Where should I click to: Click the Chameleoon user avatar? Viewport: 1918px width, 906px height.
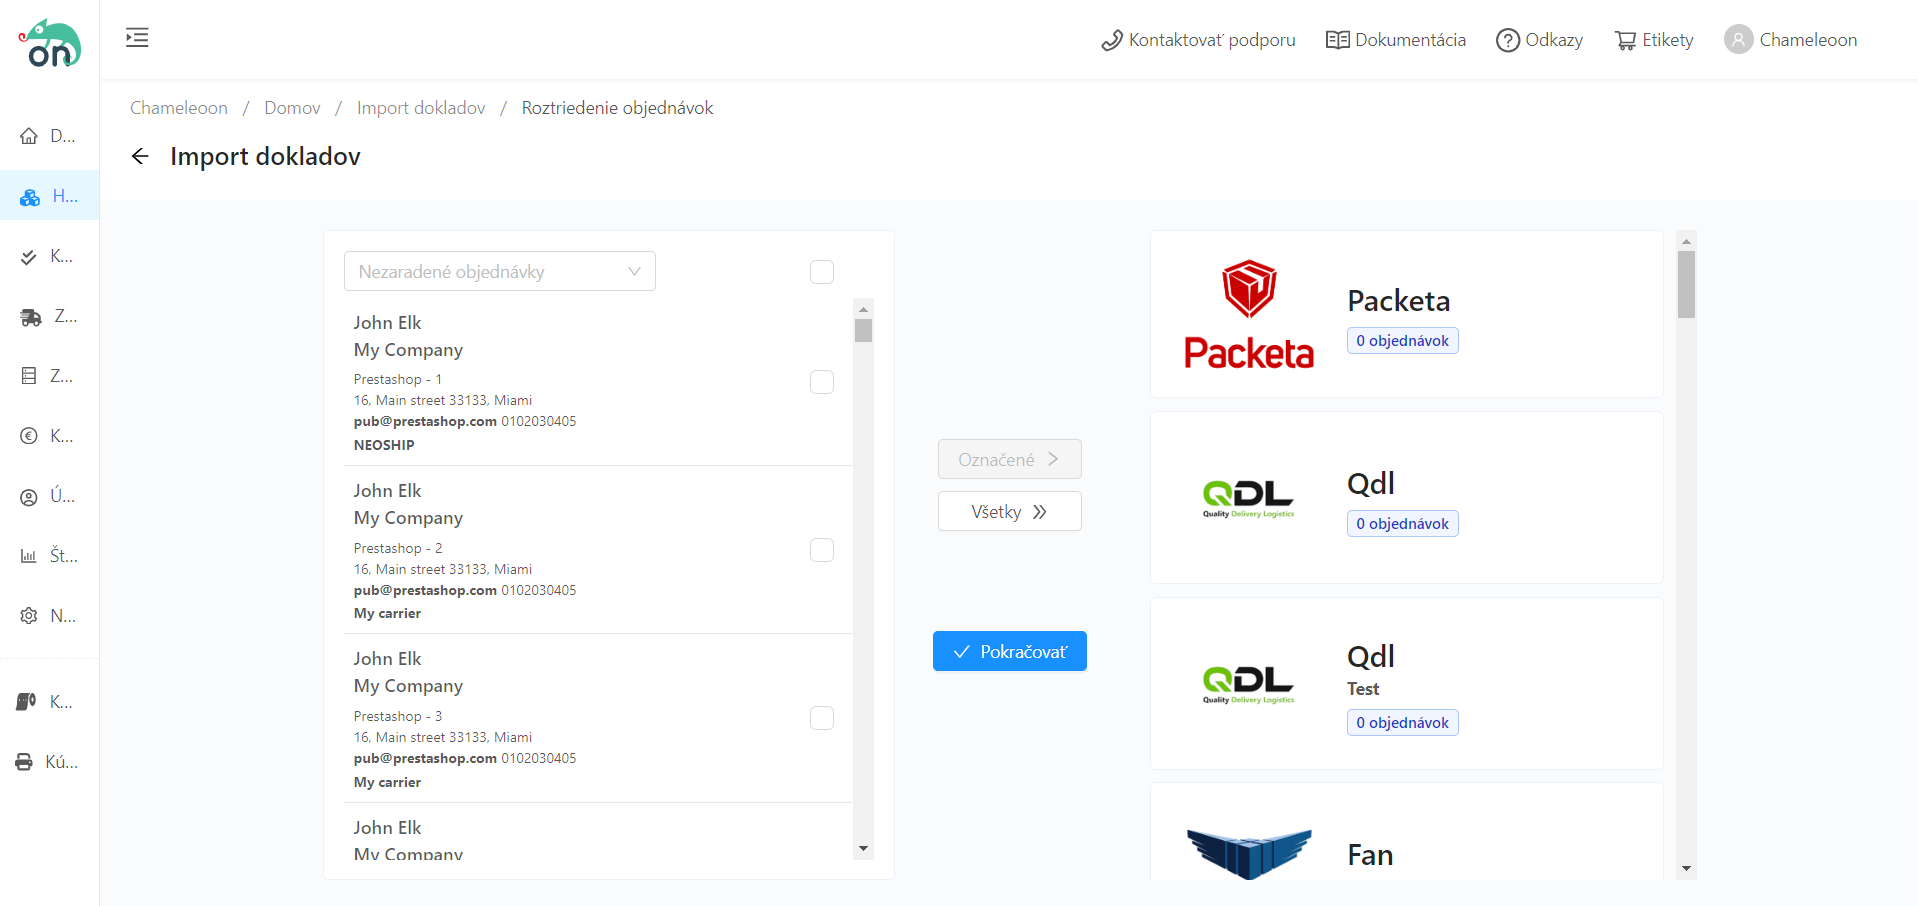[1739, 39]
